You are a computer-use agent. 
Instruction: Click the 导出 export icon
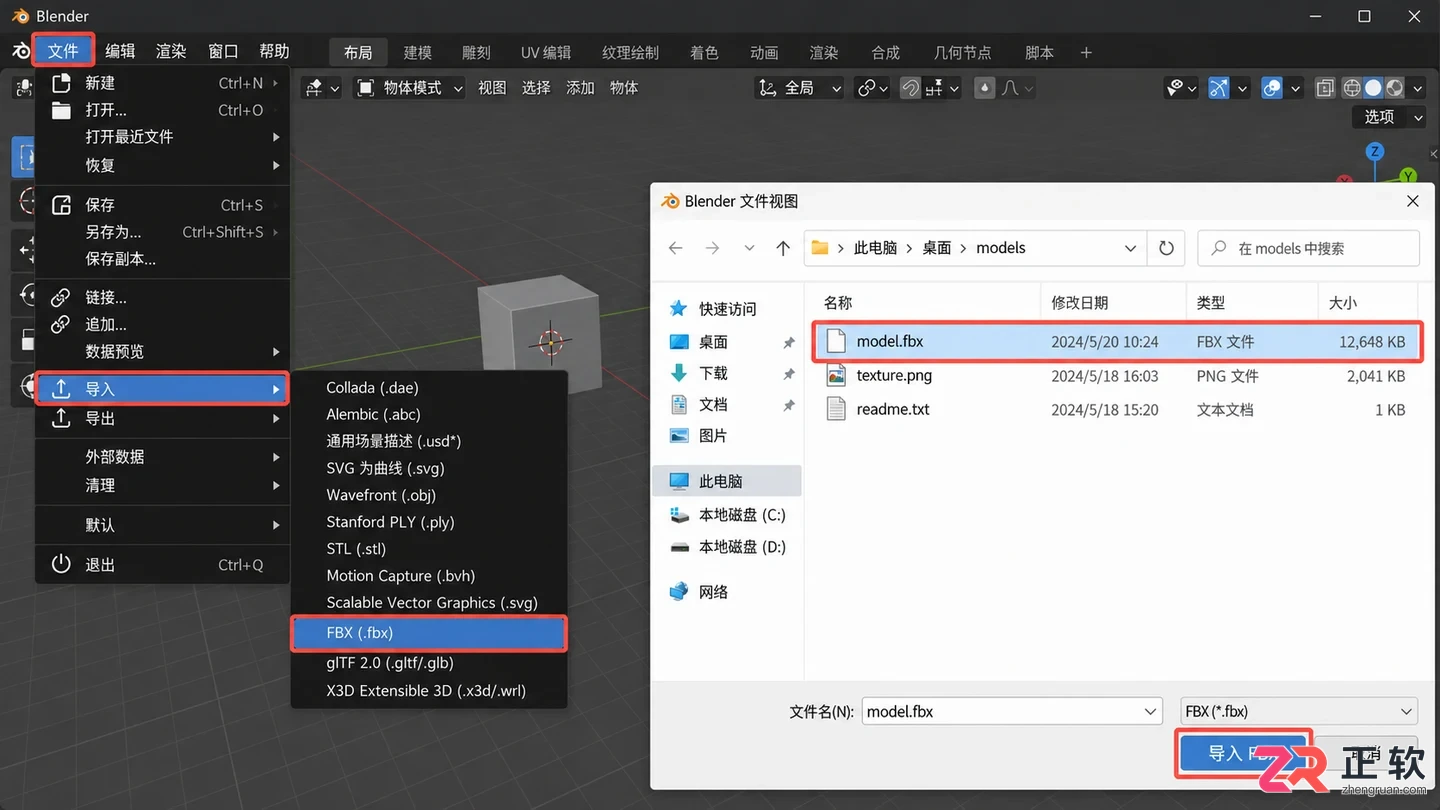pos(61,418)
